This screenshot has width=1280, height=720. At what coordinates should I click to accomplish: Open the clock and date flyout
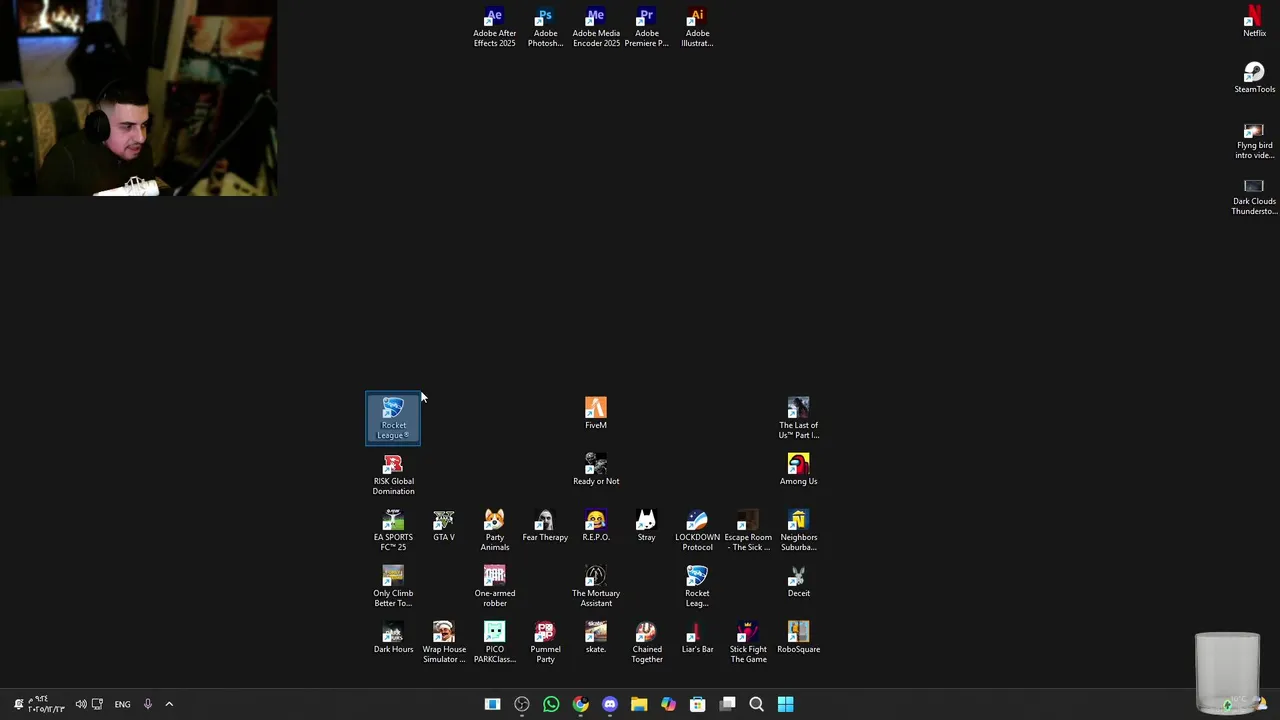(x=47, y=704)
